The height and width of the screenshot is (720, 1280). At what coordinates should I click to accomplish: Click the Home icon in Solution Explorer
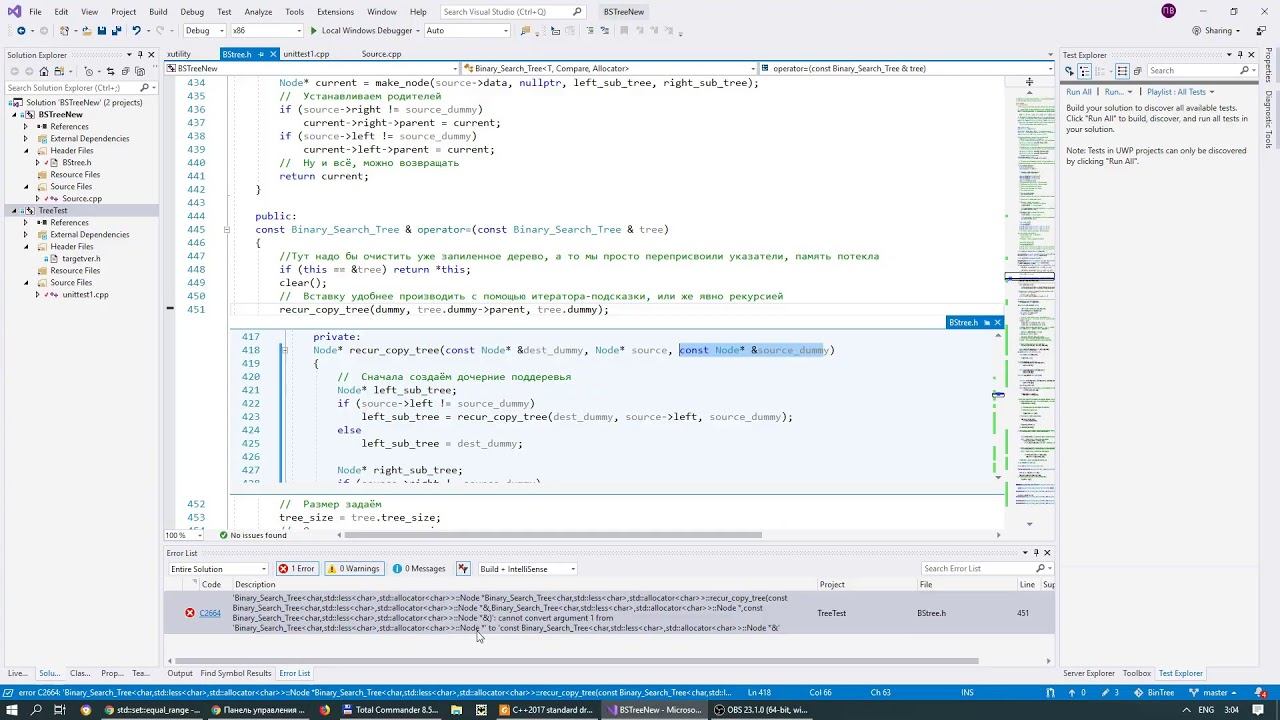[x=43, y=71]
